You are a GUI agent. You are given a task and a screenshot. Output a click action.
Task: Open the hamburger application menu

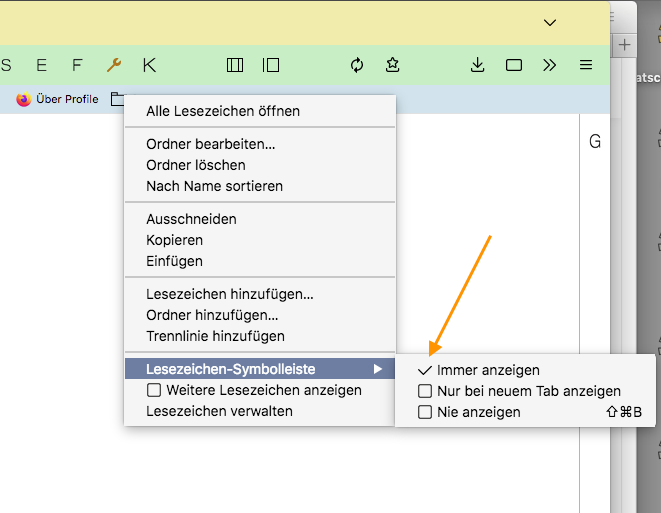586,65
